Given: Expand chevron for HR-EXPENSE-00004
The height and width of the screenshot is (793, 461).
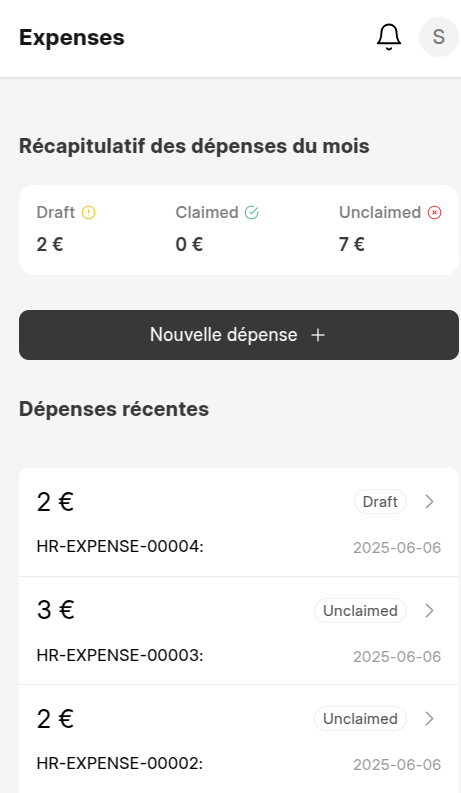Looking at the screenshot, I should (x=429, y=502).
